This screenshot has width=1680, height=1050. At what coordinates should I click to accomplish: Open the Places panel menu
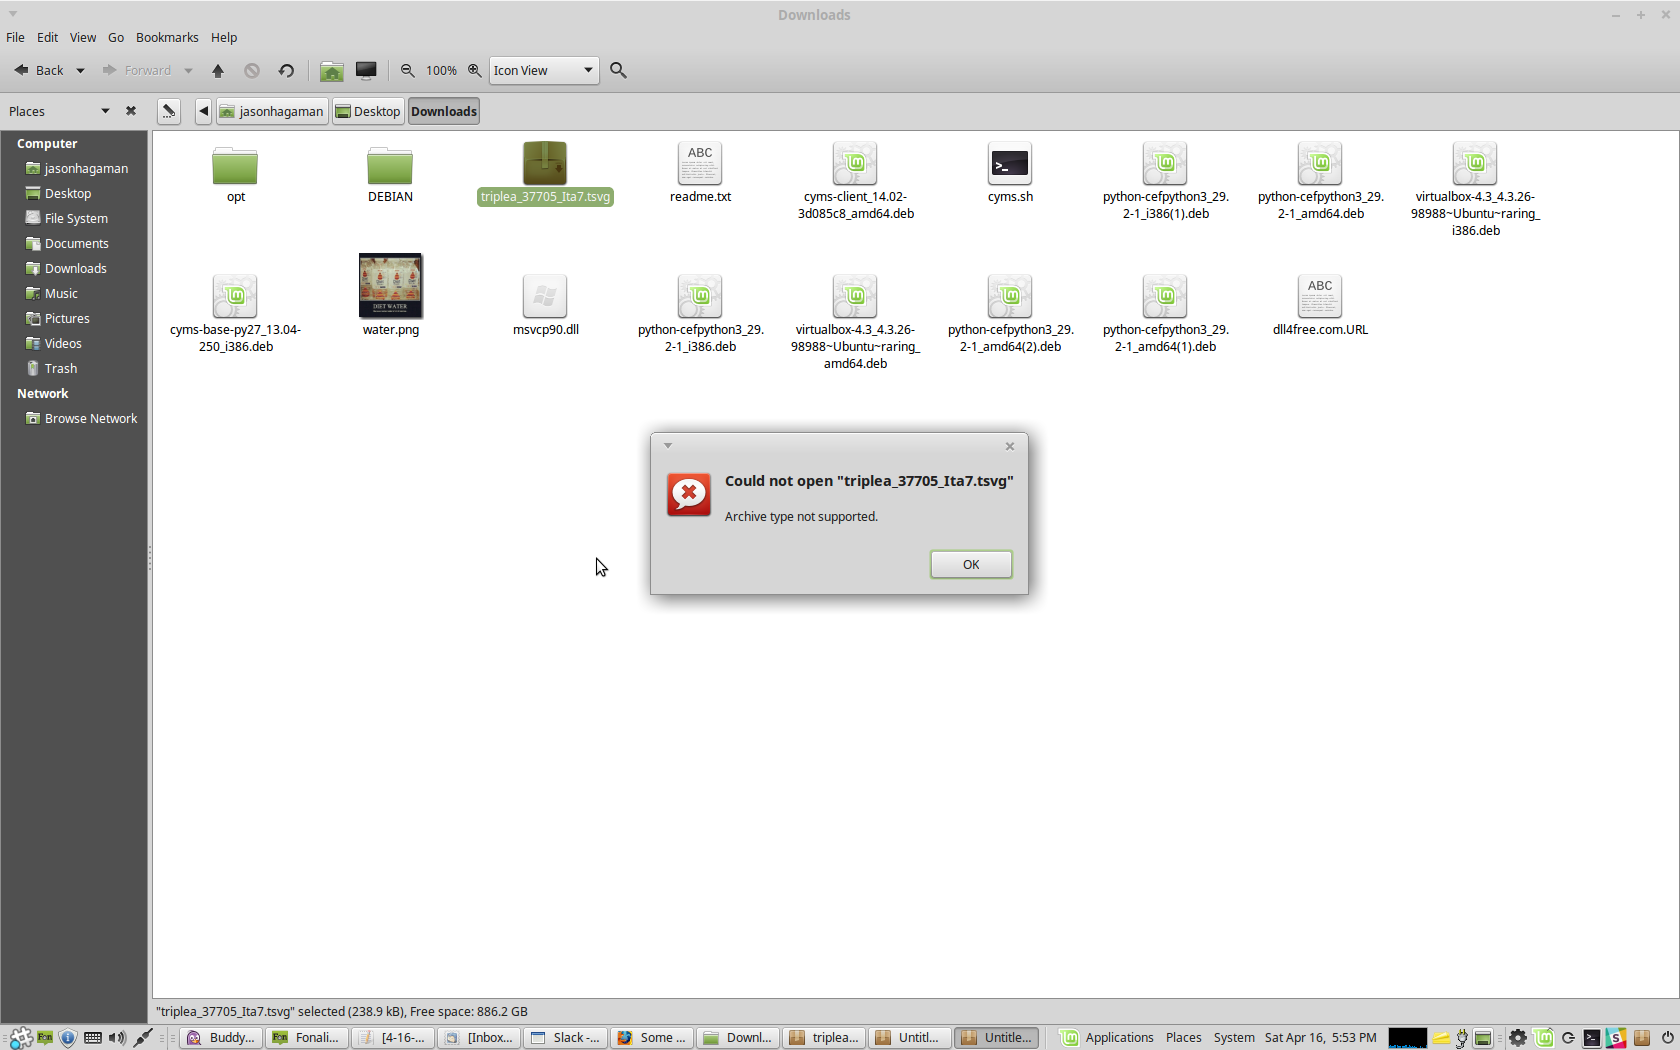point(1183,1038)
